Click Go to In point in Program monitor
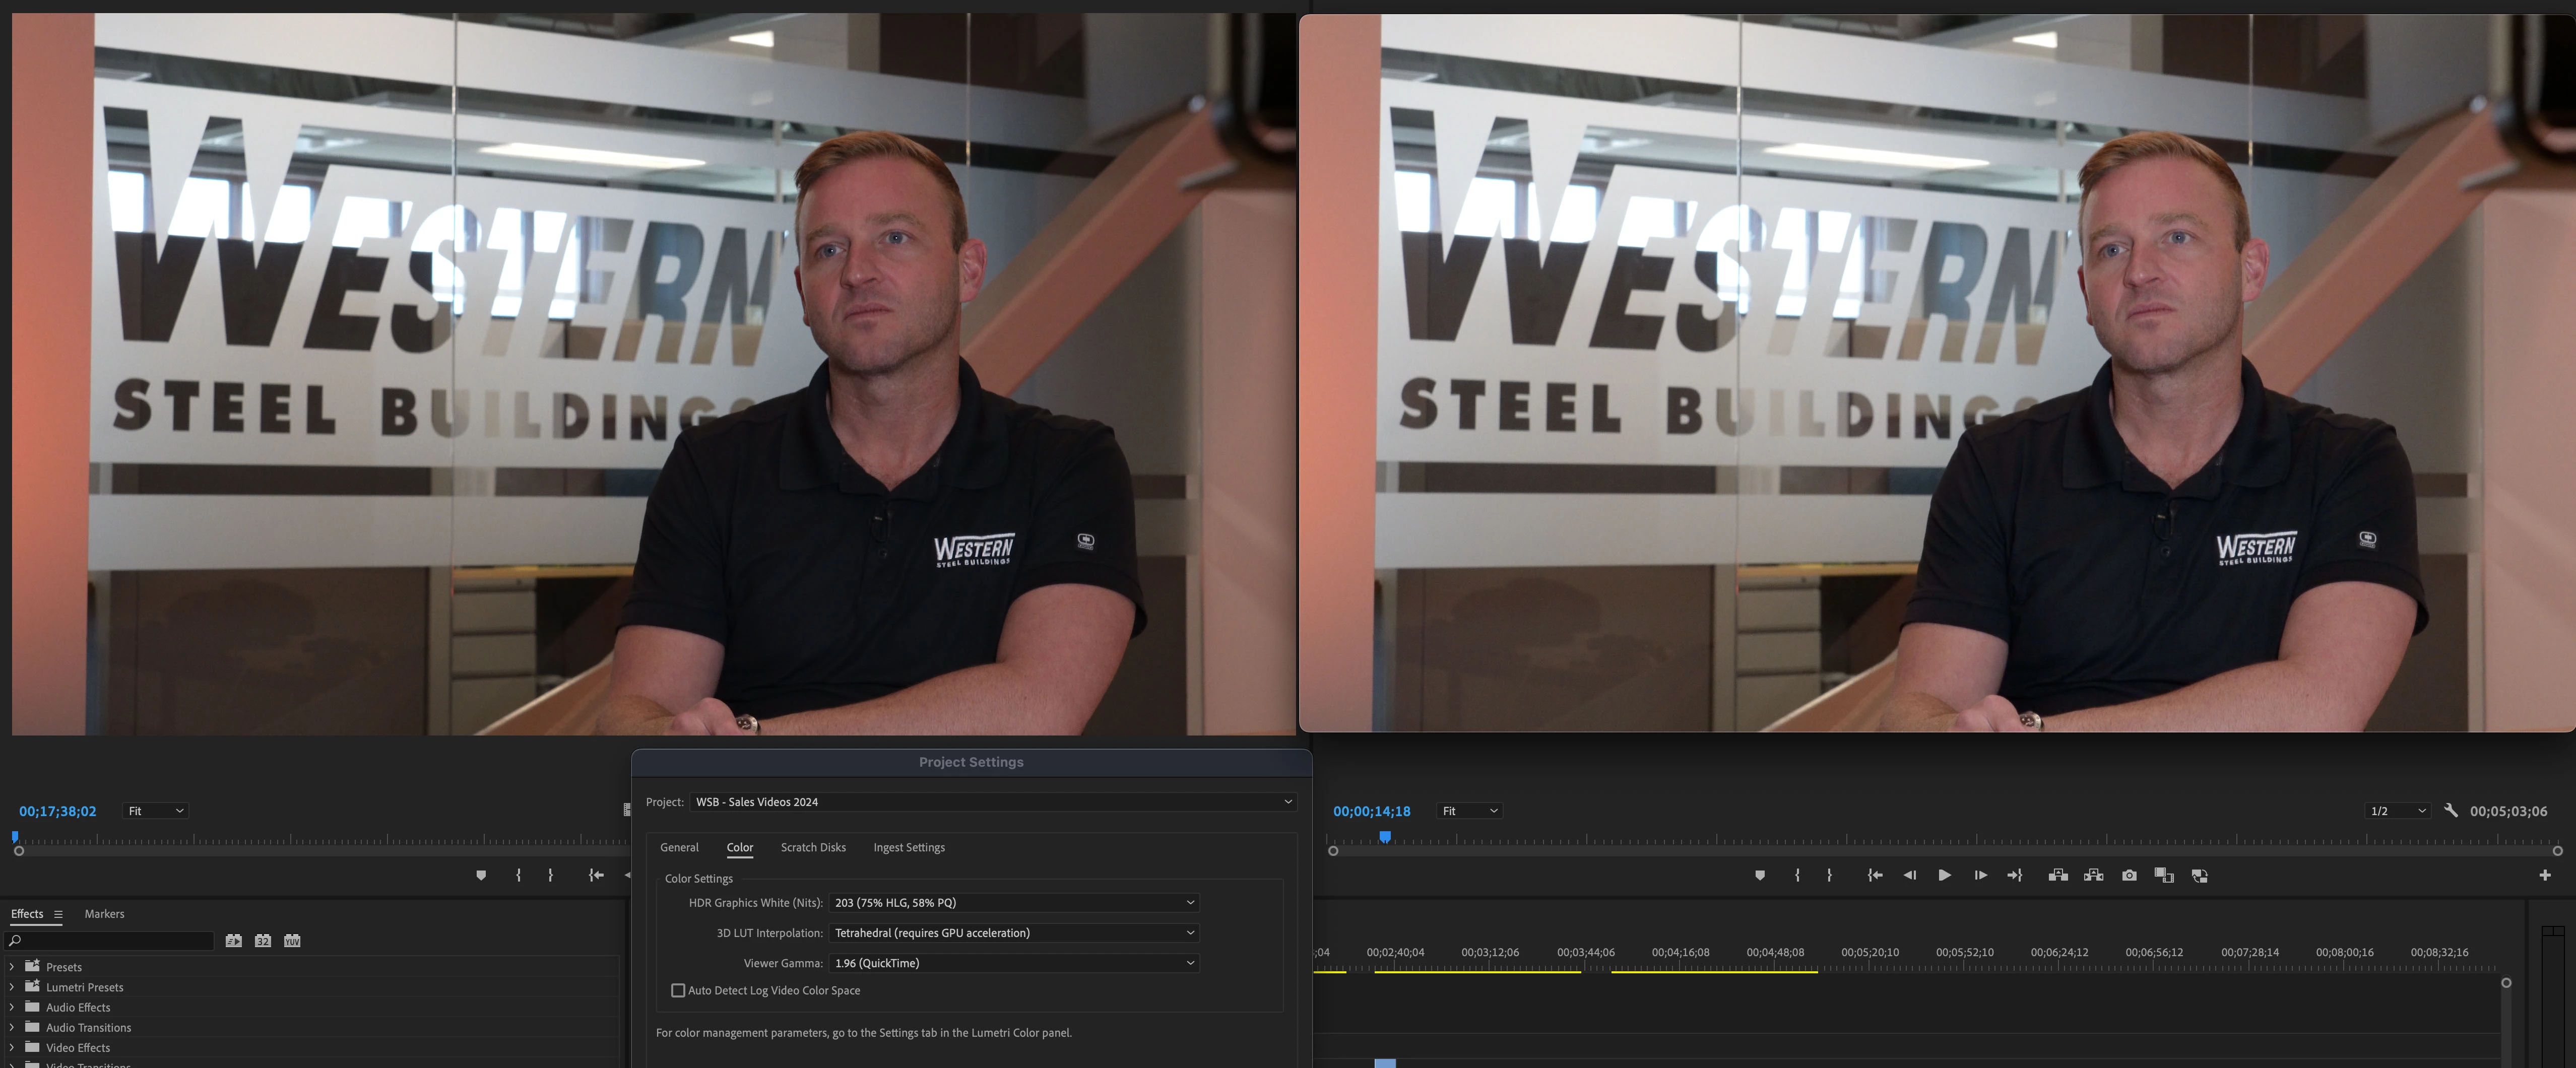 coord(1875,875)
